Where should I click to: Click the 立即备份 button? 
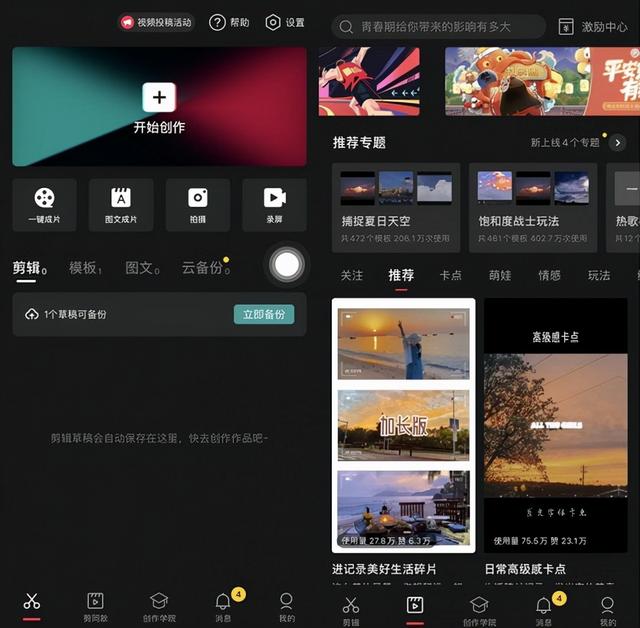[x=264, y=314]
